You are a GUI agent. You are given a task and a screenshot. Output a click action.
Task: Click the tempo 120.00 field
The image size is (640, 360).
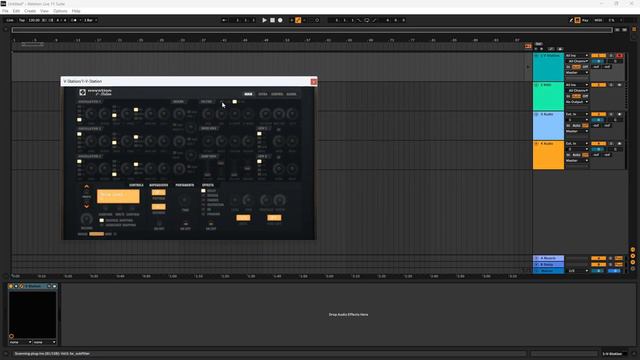coord(34,20)
